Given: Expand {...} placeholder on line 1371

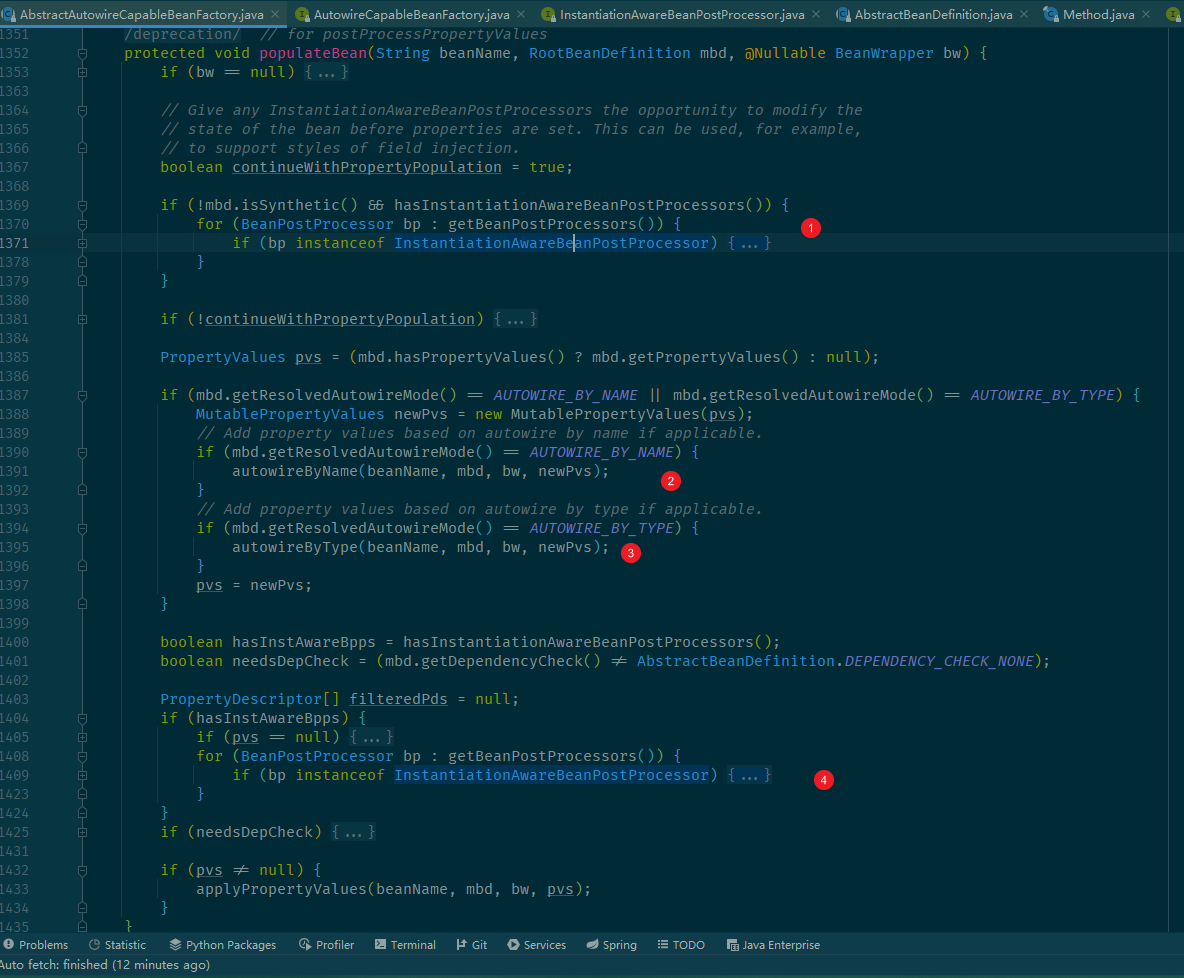Looking at the screenshot, I should [x=749, y=243].
